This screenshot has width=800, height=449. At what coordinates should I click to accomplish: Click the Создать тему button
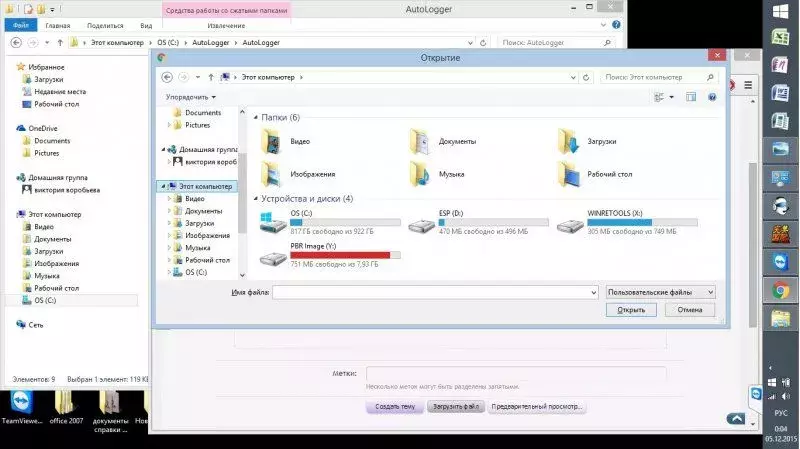[x=395, y=407]
